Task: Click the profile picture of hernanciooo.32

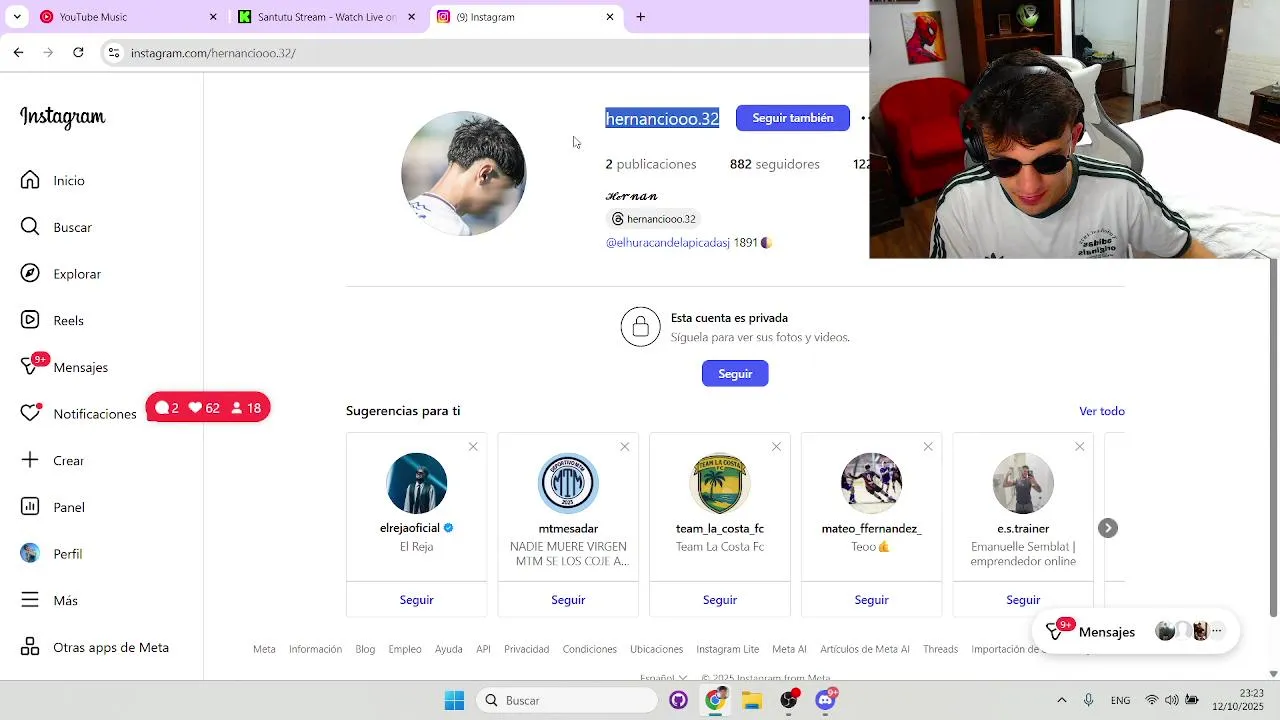Action: point(463,174)
